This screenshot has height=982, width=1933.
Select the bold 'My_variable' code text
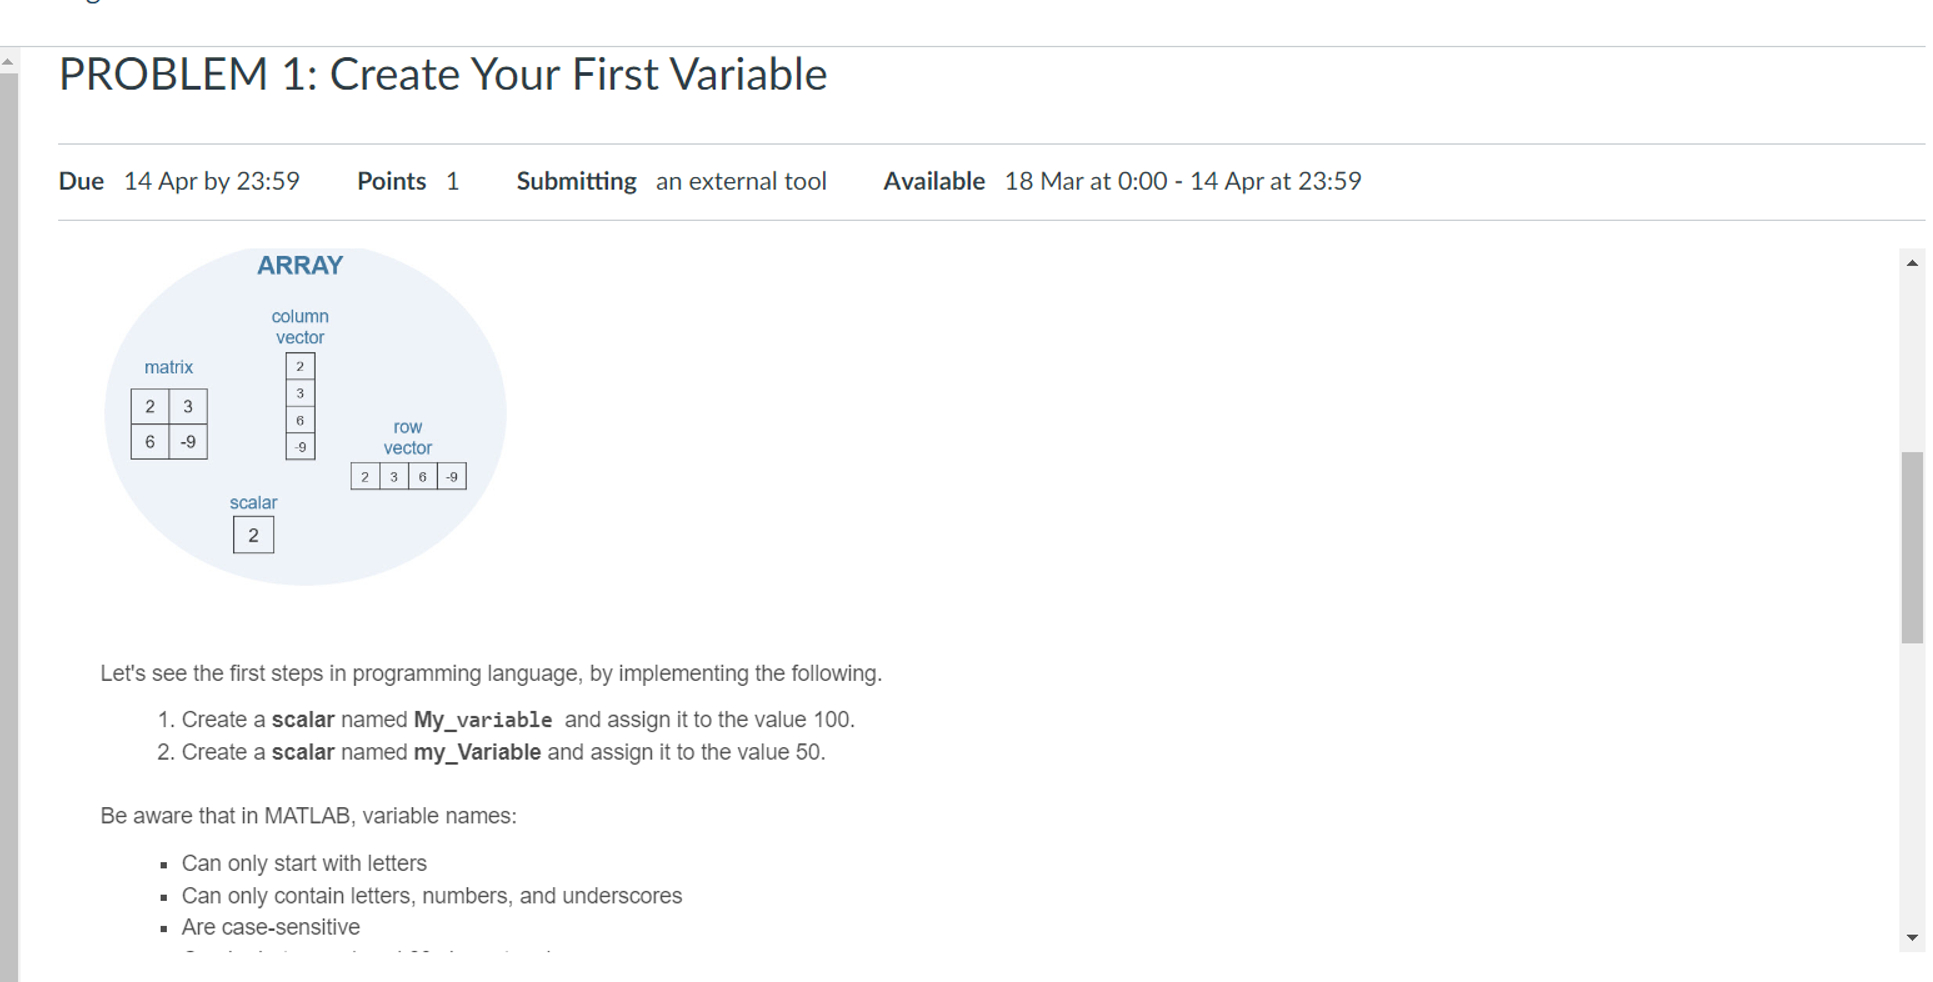pos(484,719)
